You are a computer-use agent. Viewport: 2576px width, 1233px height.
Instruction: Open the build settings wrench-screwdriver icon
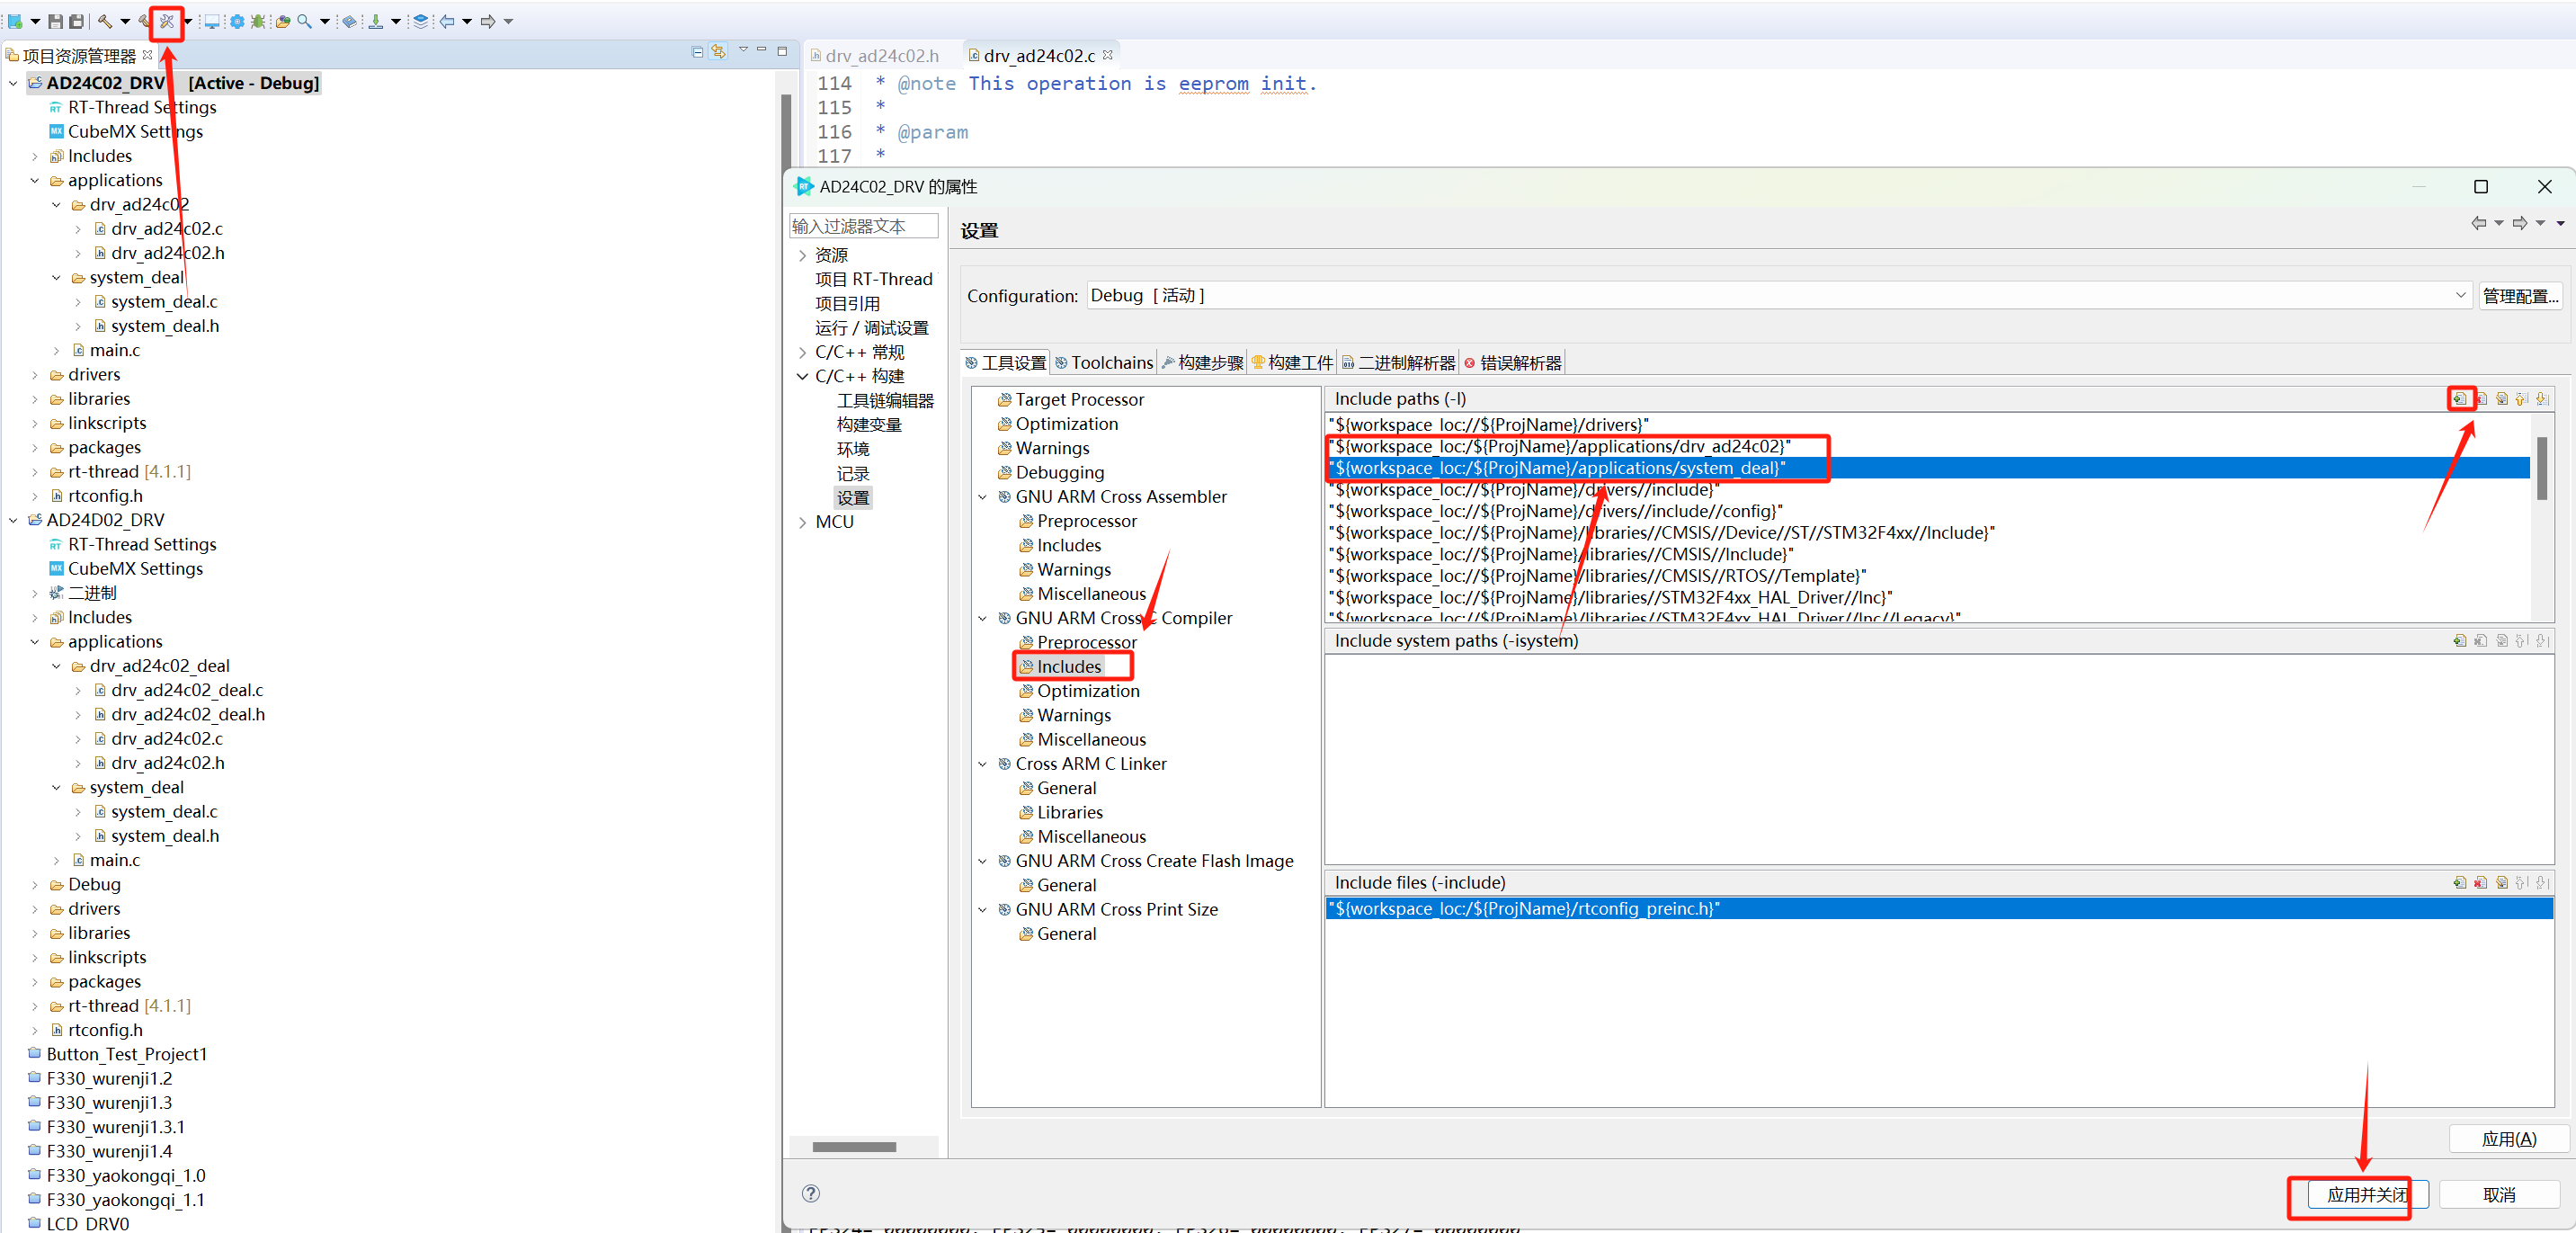click(167, 21)
